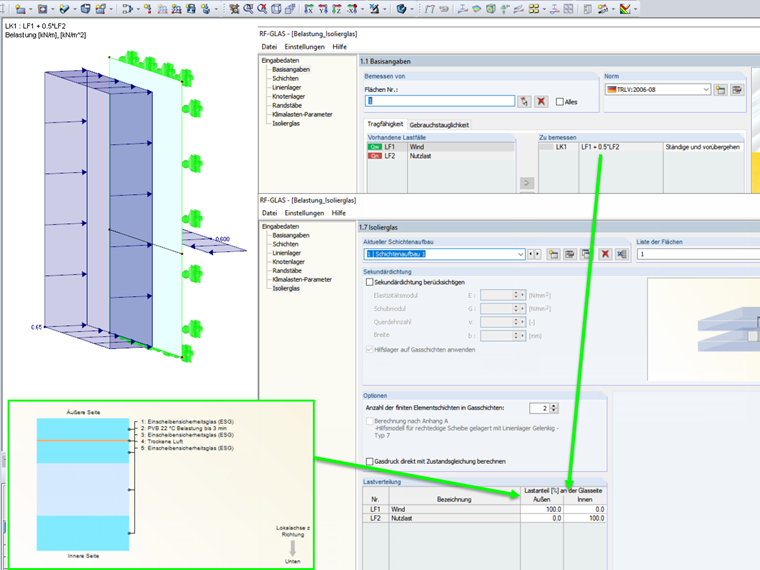Open the Schichtenaufbau 1 dropdown
Viewport: 760px width, 570px height.
pos(520,254)
